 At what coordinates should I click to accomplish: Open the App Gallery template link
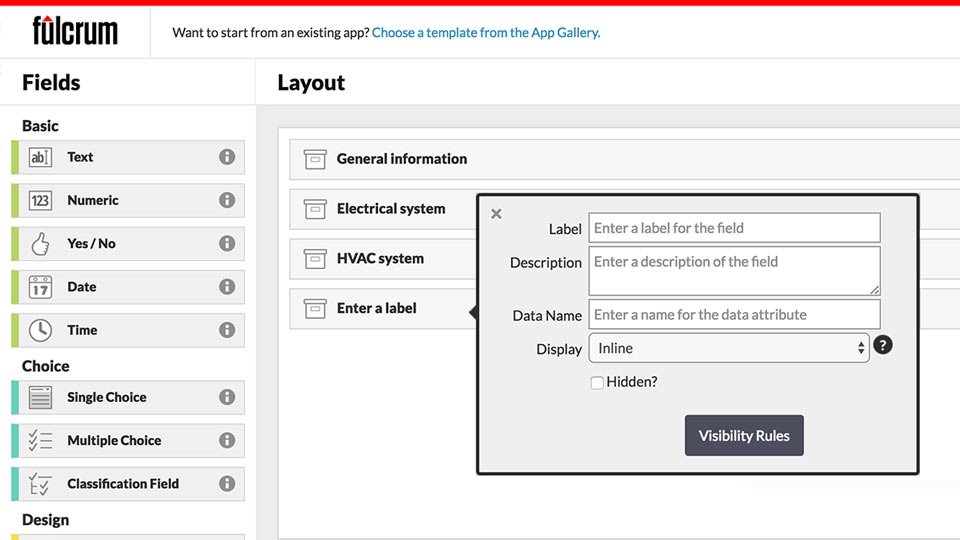(x=486, y=32)
